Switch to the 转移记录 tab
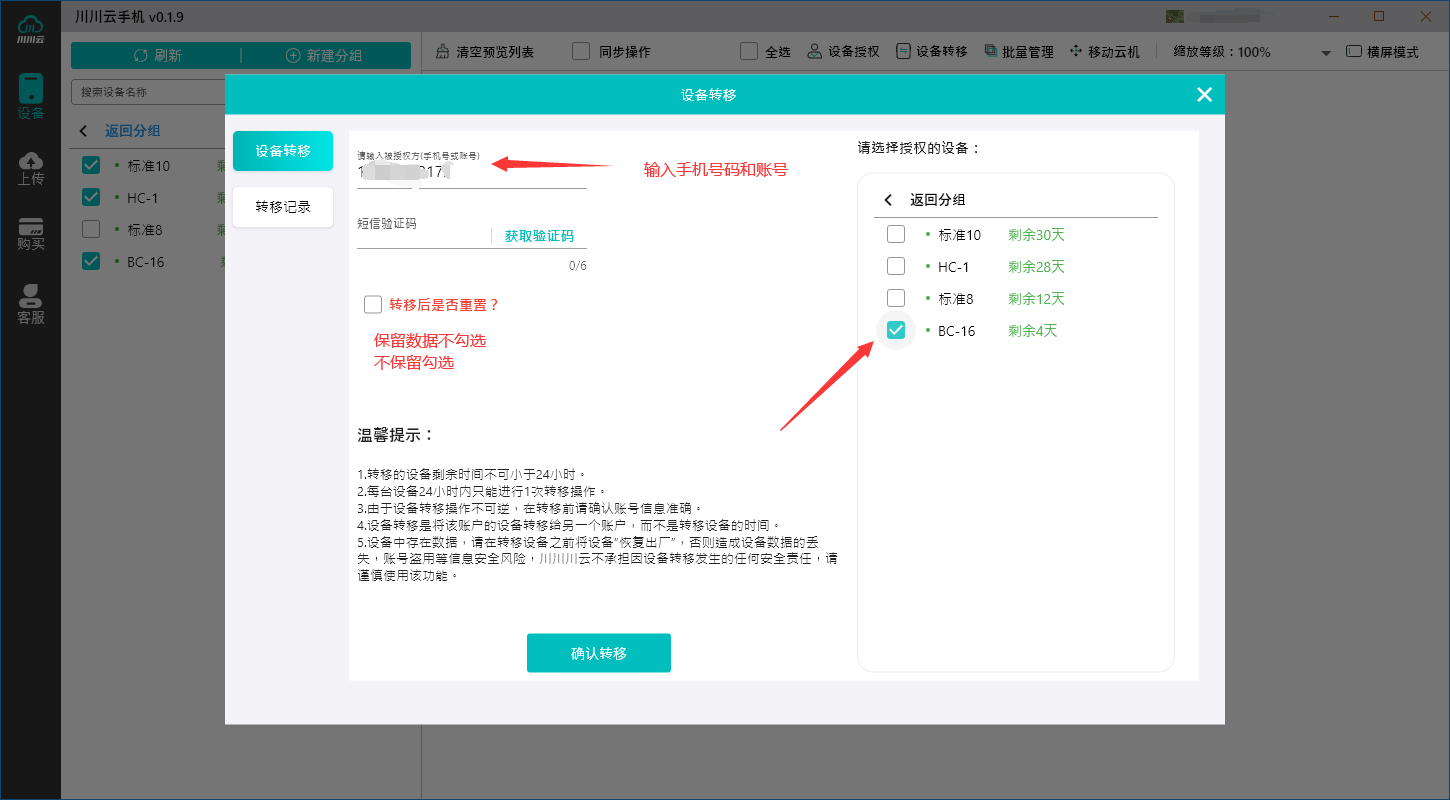 coord(283,207)
